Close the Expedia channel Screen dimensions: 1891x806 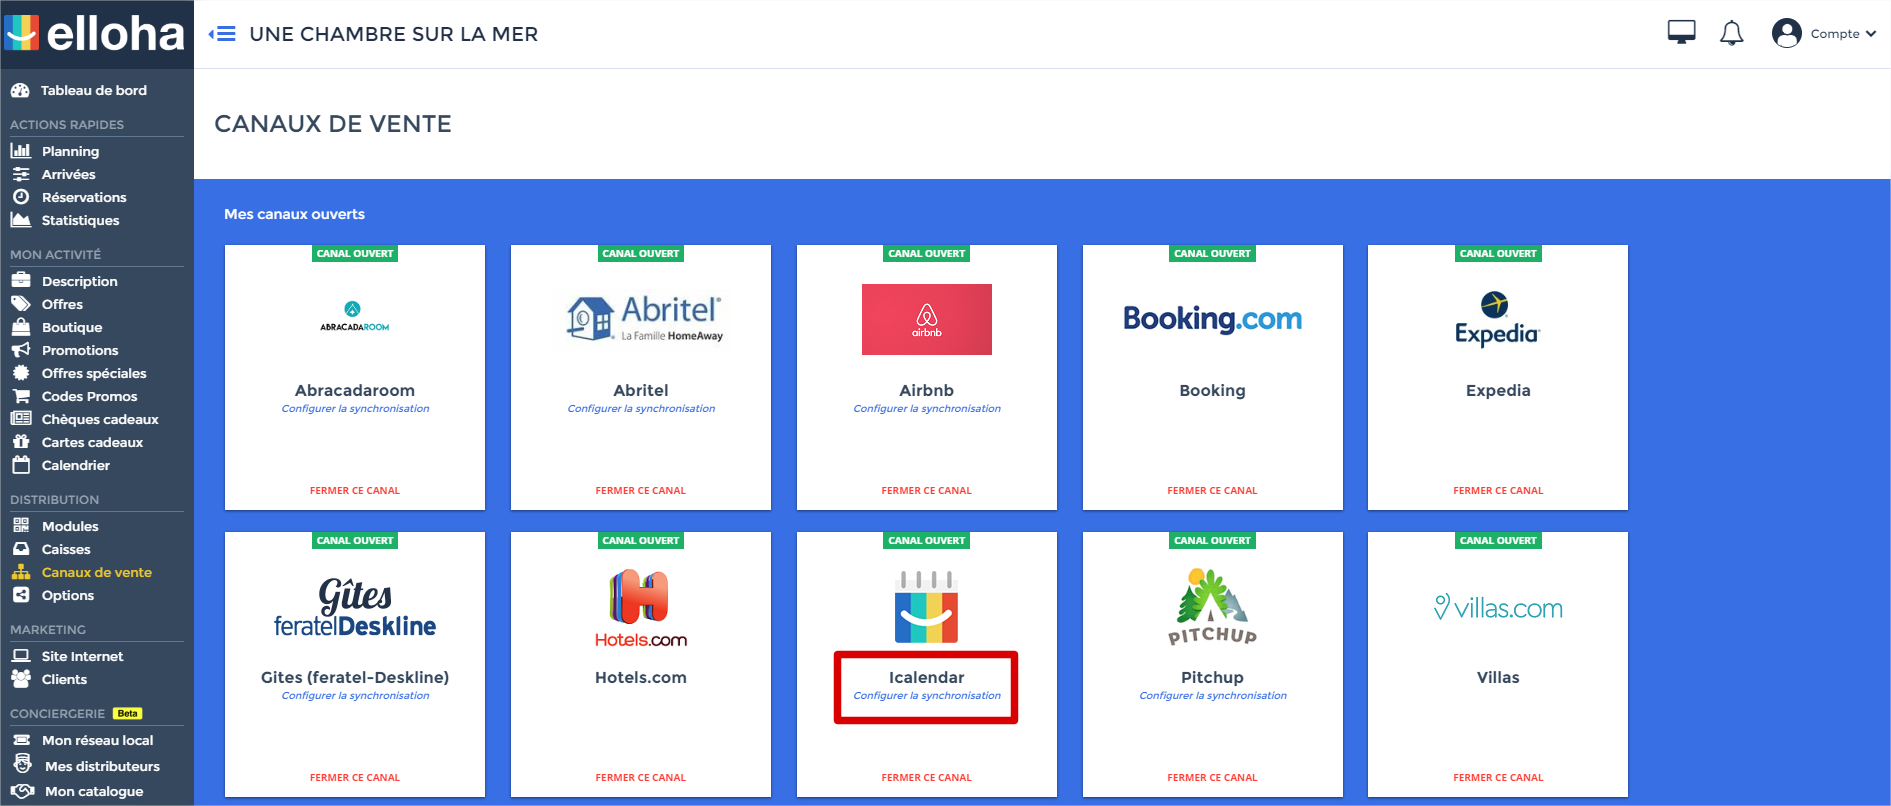[1498, 491]
